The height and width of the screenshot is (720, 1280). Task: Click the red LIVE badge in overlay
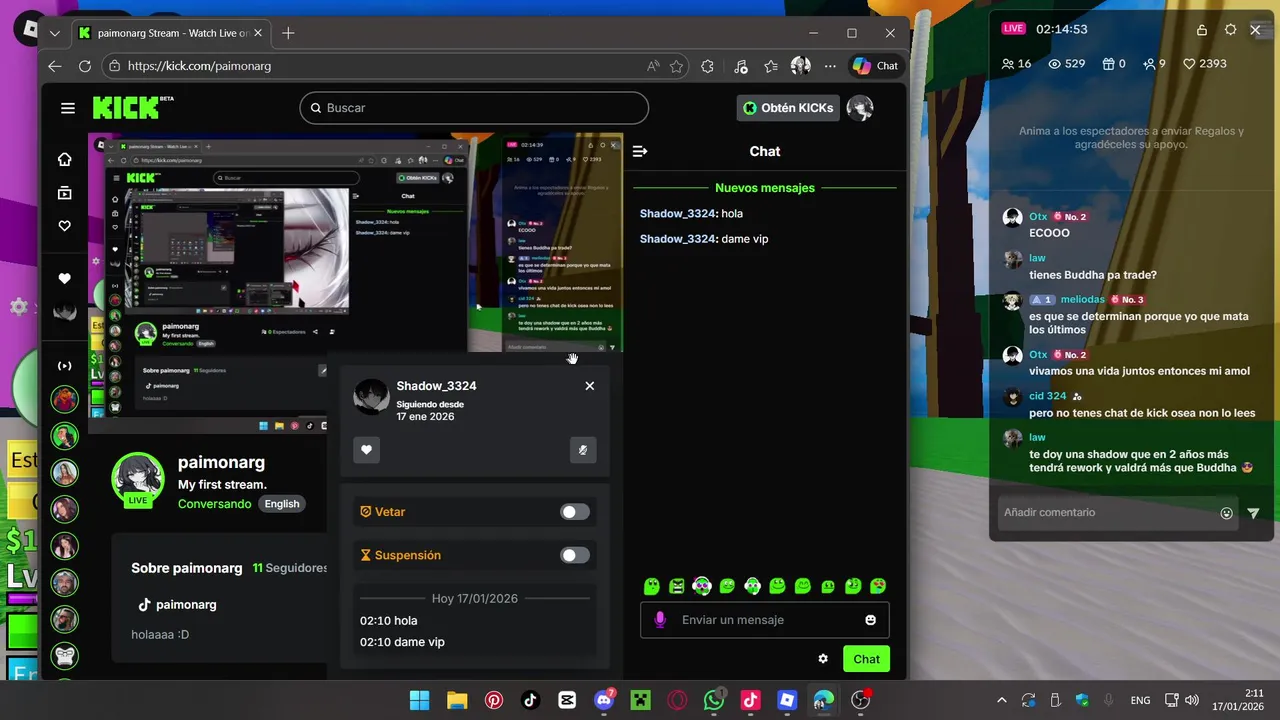point(1014,29)
